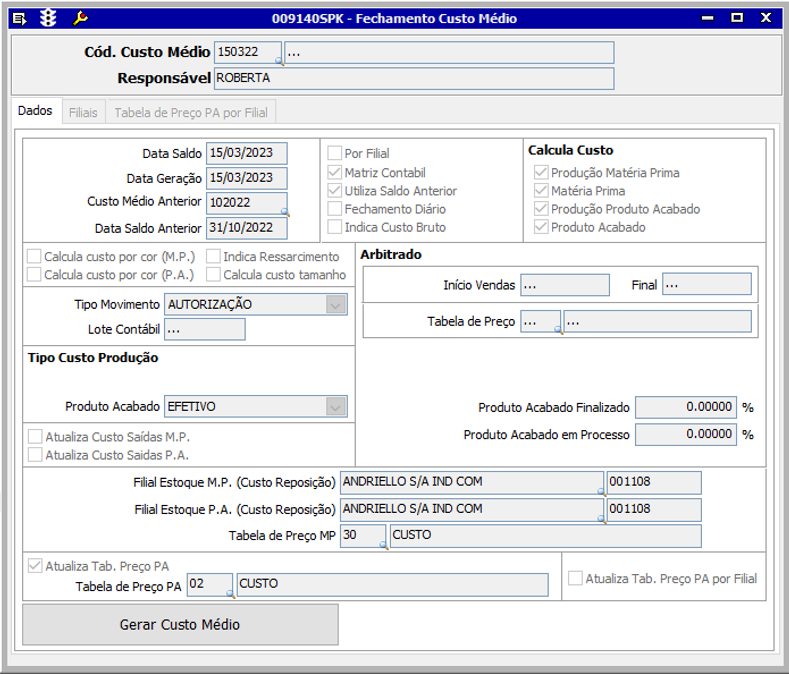Image resolution: width=789 pixels, height=674 pixels.
Task: Click lookup icon on Filial Estoque M.P. field
Action: coord(601,491)
